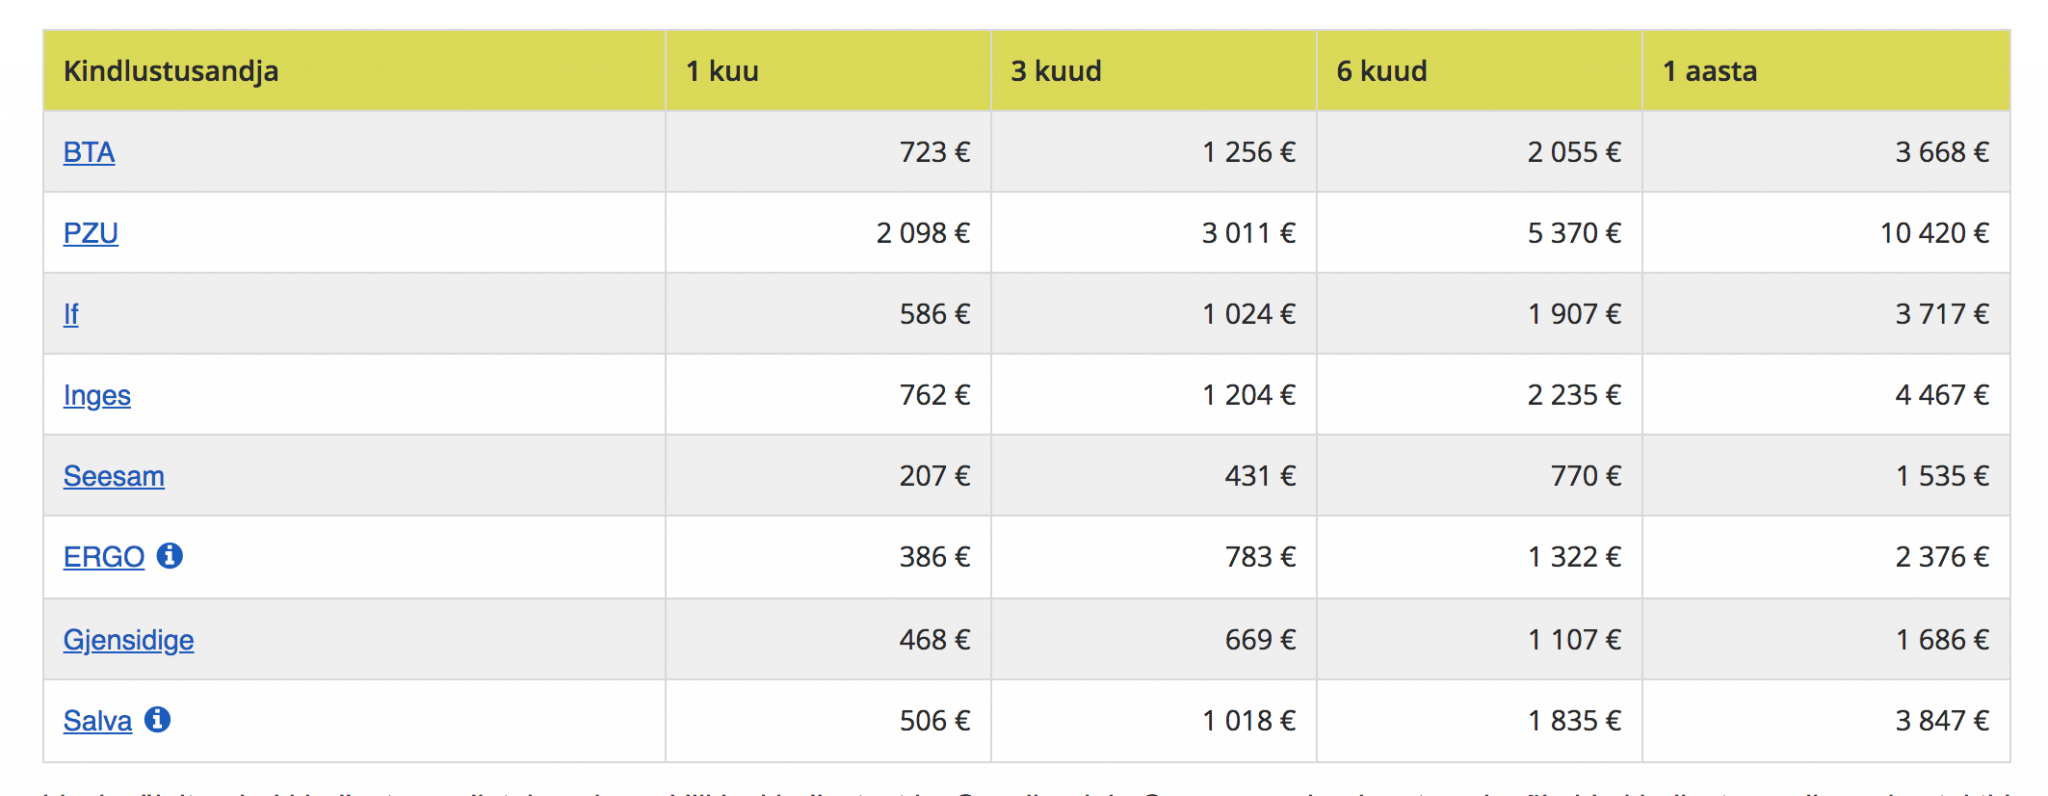Select the 207 € Seesam monthly price
This screenshot has width=2048, height=796.
934,476
